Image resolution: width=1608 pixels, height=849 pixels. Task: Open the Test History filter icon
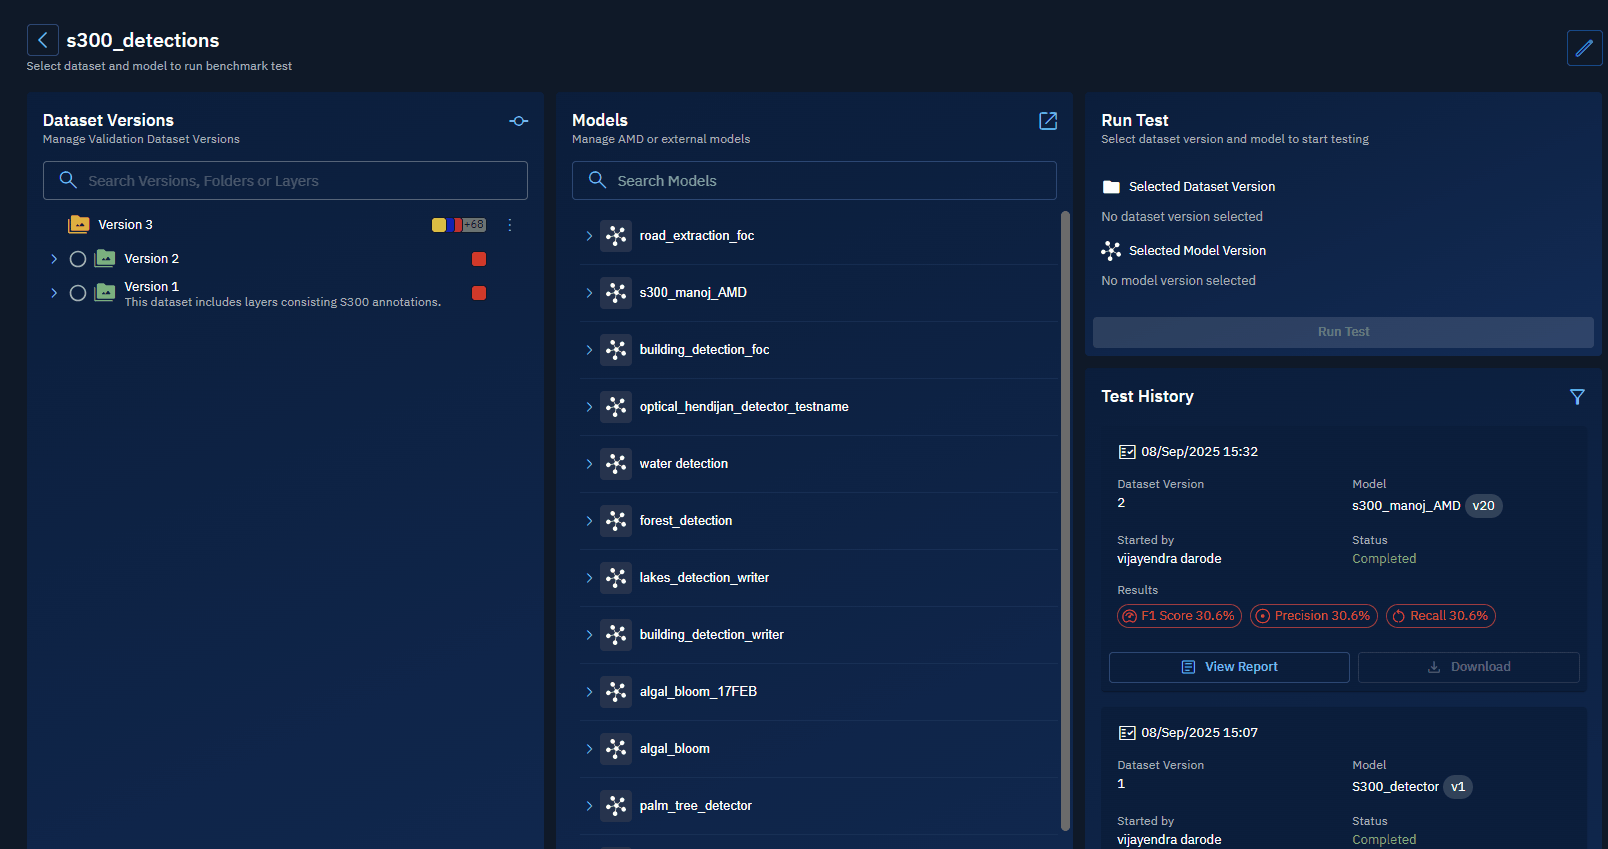pyautogui.click(x=1577, y=397)
